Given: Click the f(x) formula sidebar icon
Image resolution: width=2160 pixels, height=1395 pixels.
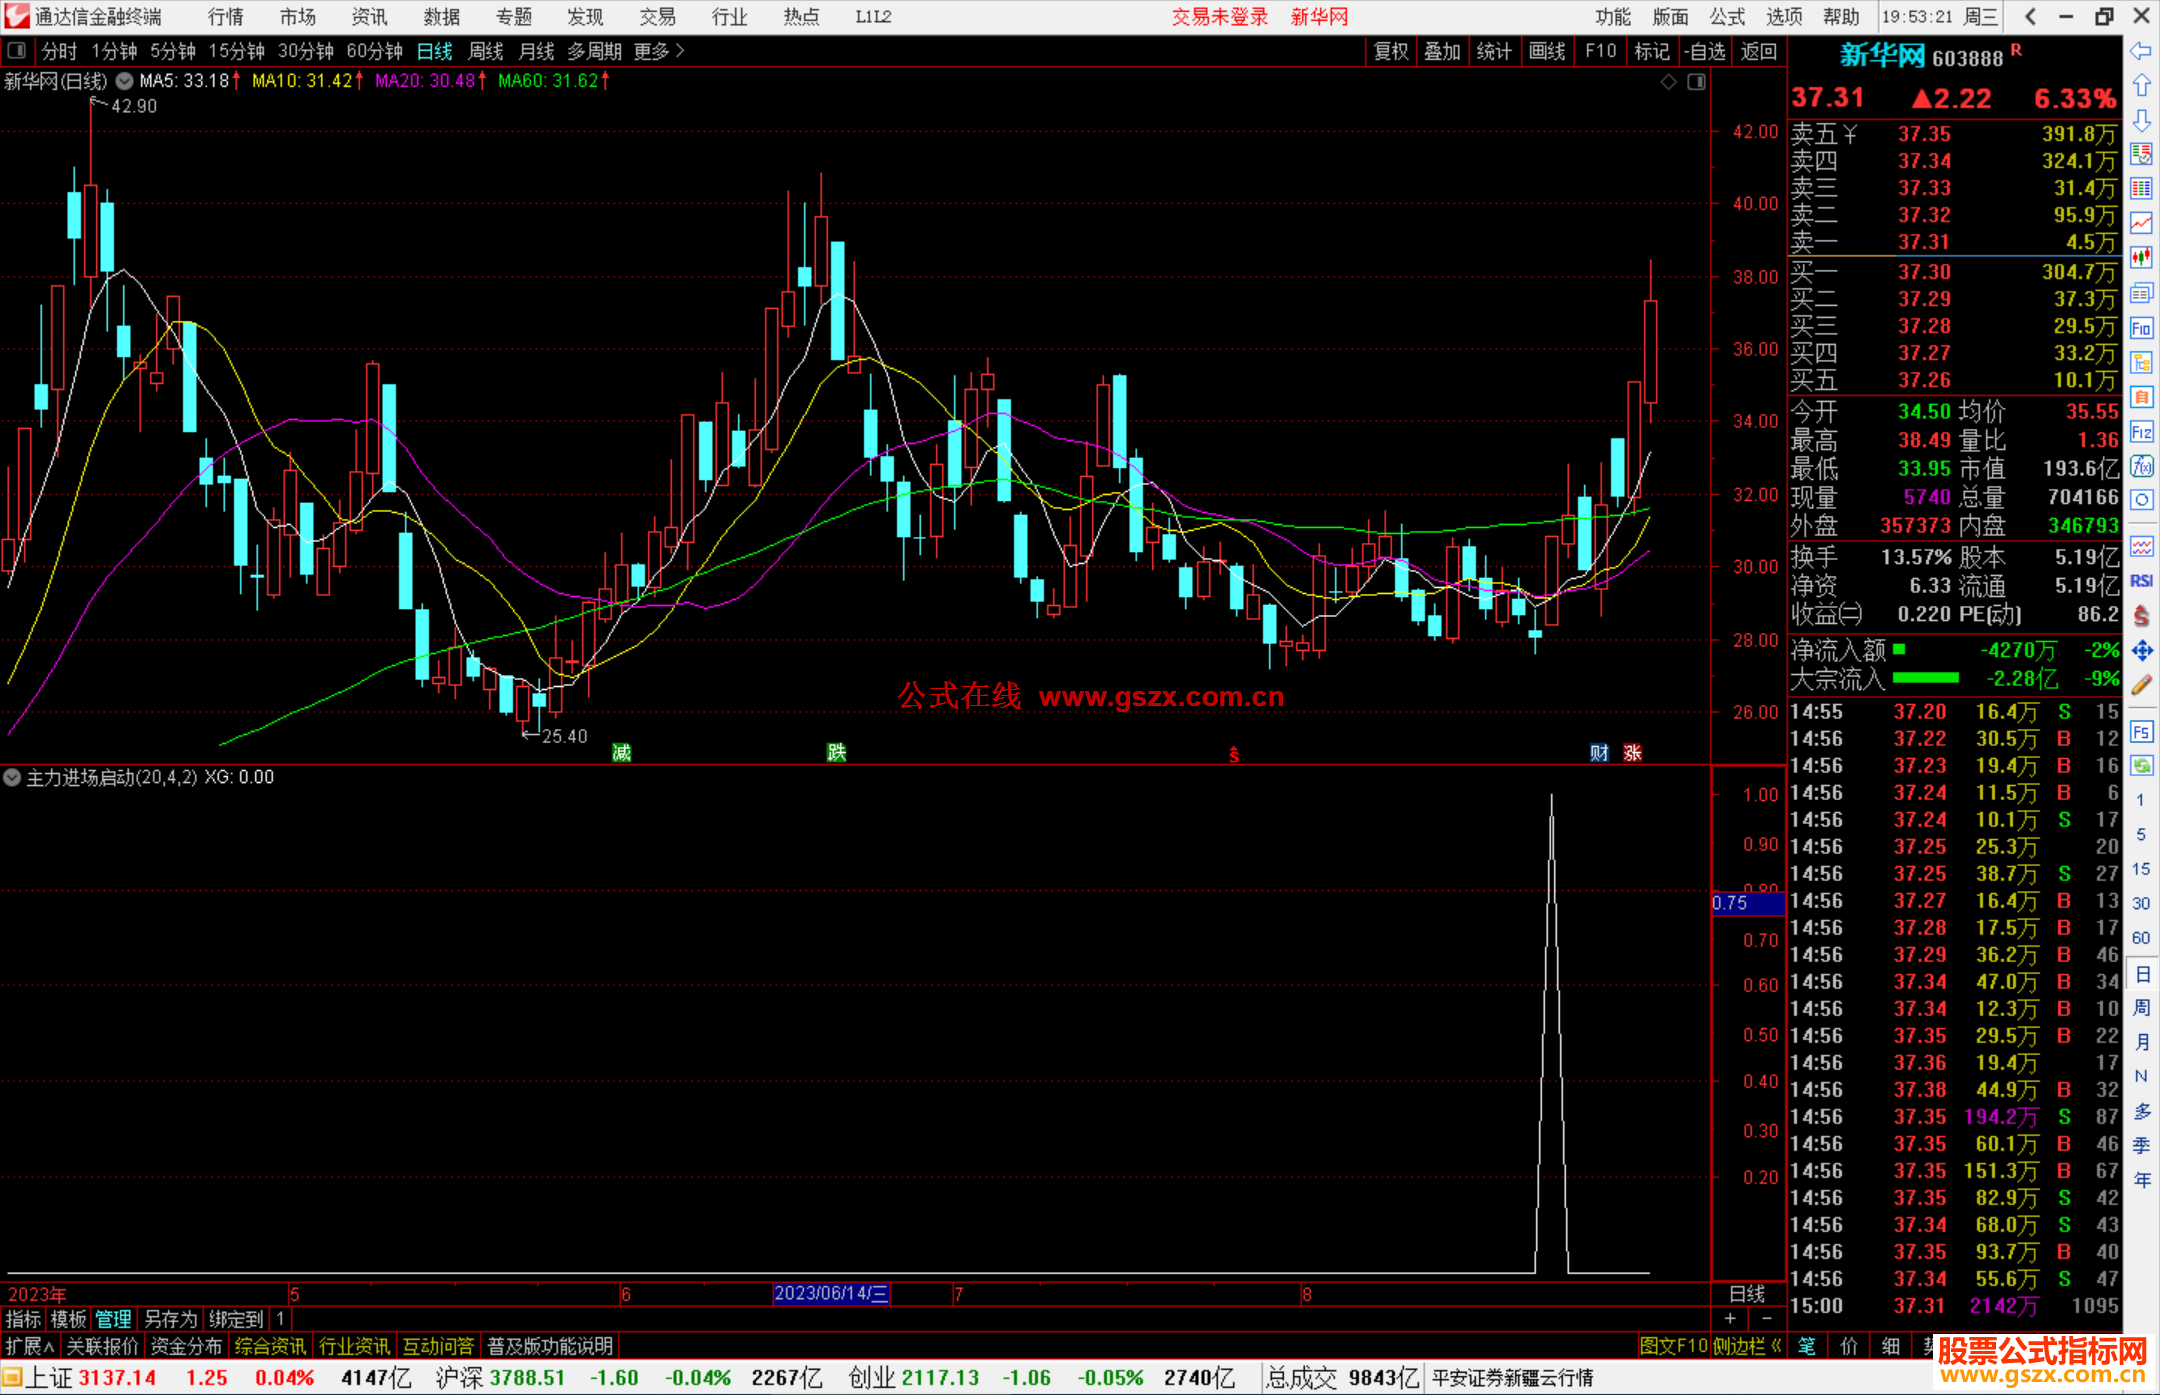Looking at the screenshot, I should click(2141, 467).
